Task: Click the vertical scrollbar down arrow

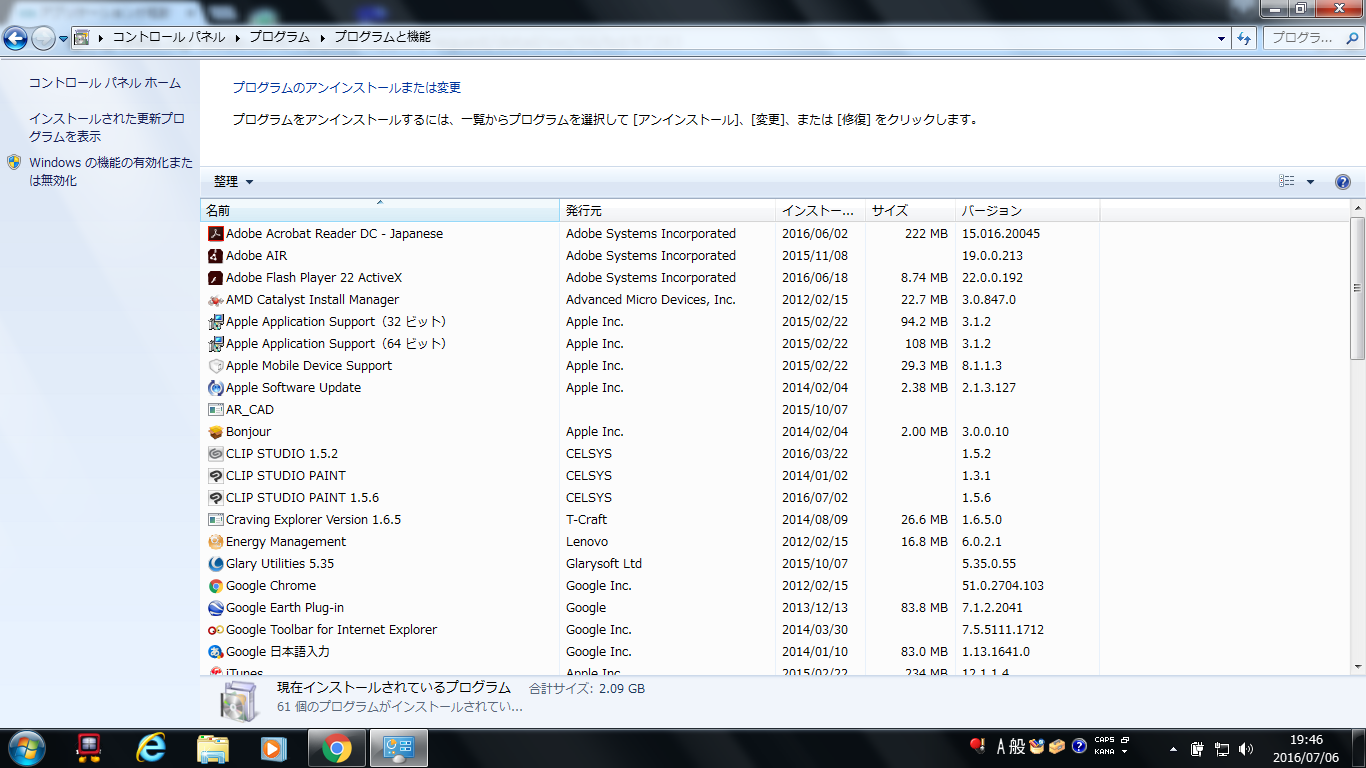Action: tap(1357, 666)
